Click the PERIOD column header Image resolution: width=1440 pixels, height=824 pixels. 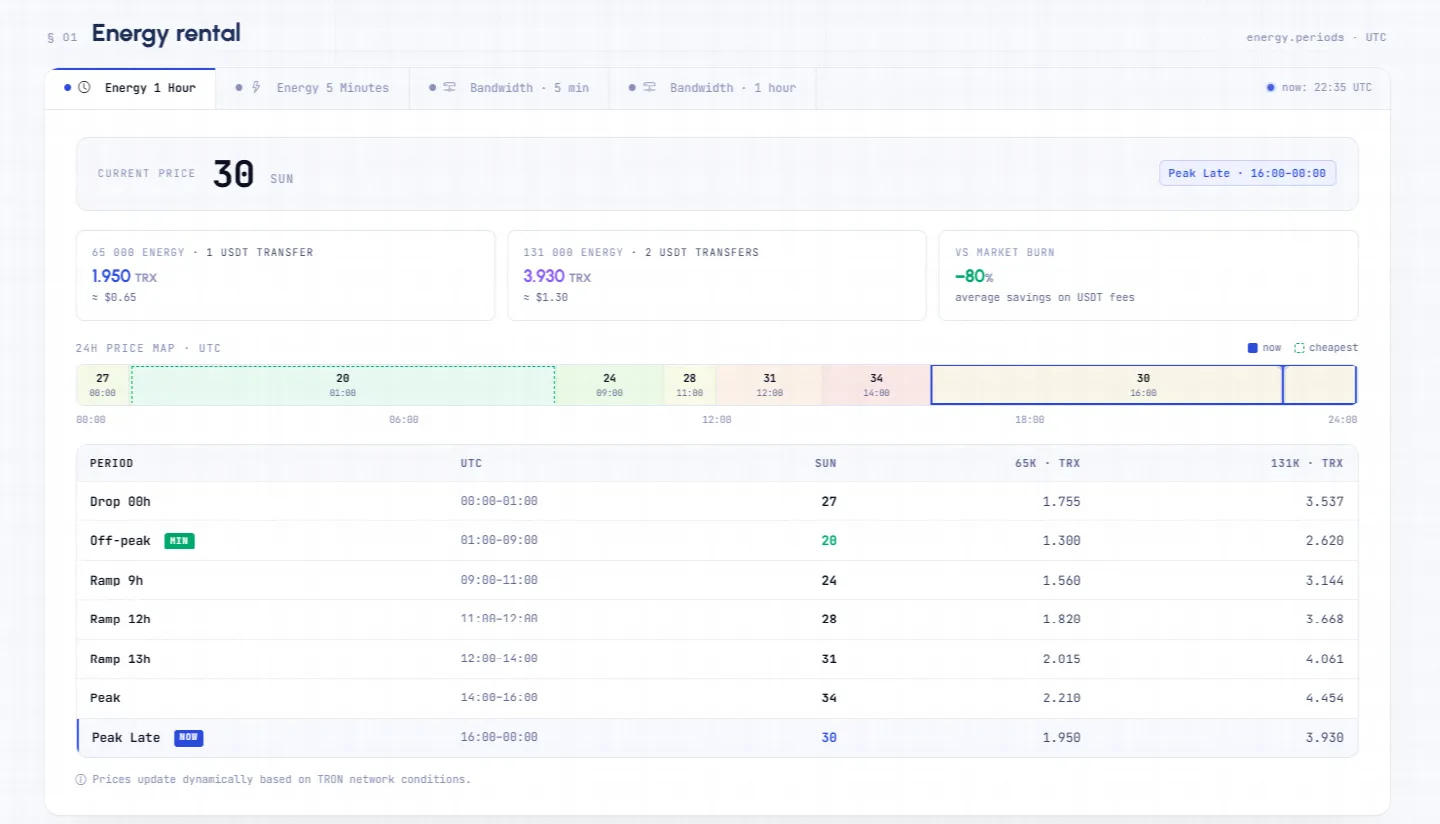coord(112,463)
